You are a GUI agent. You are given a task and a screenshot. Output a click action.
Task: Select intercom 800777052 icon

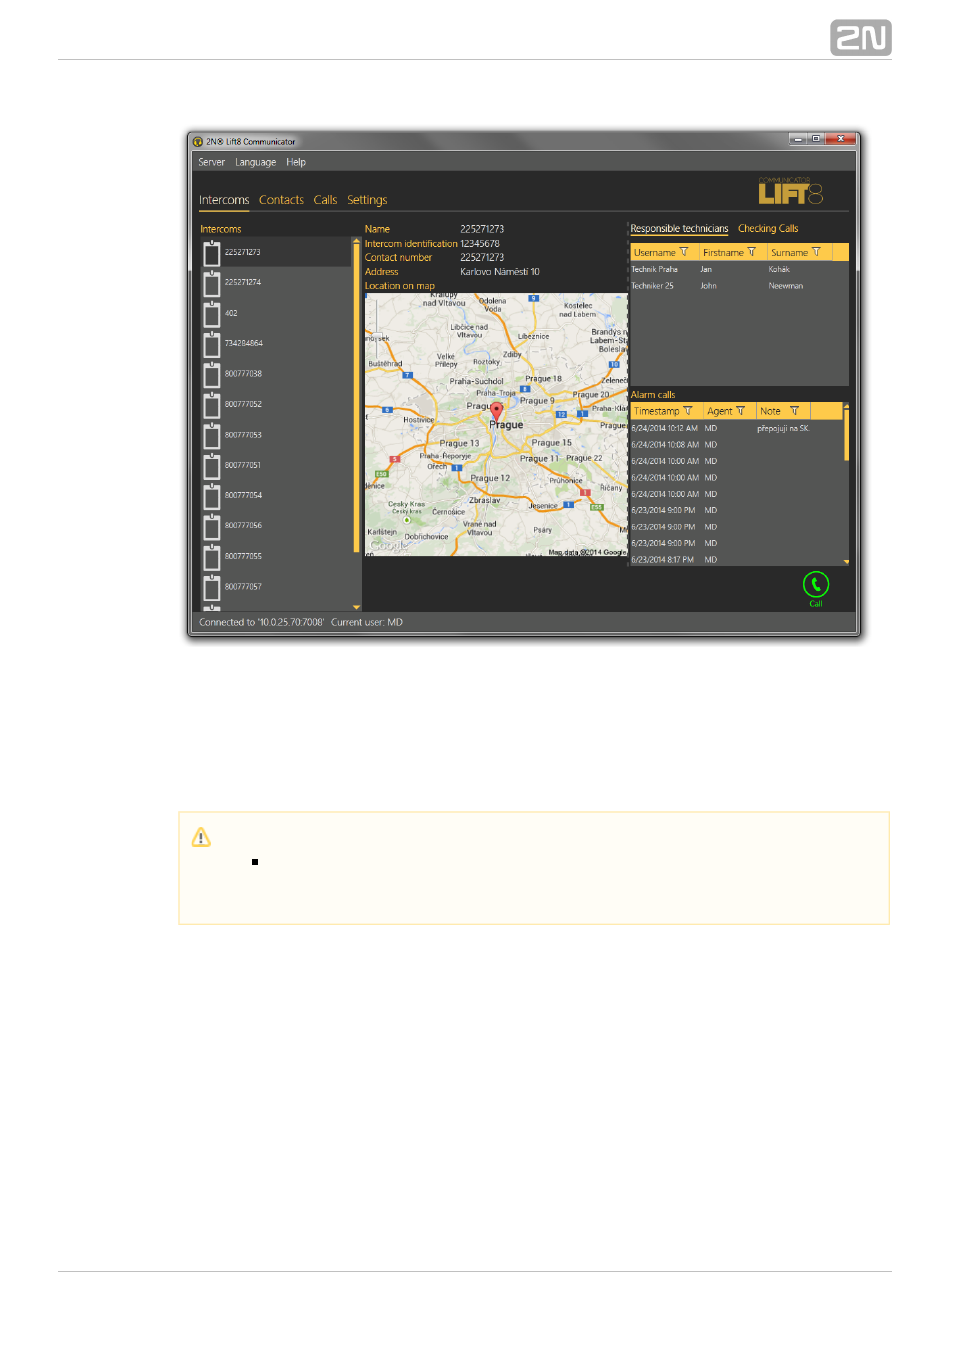click(x=212, y=405)
